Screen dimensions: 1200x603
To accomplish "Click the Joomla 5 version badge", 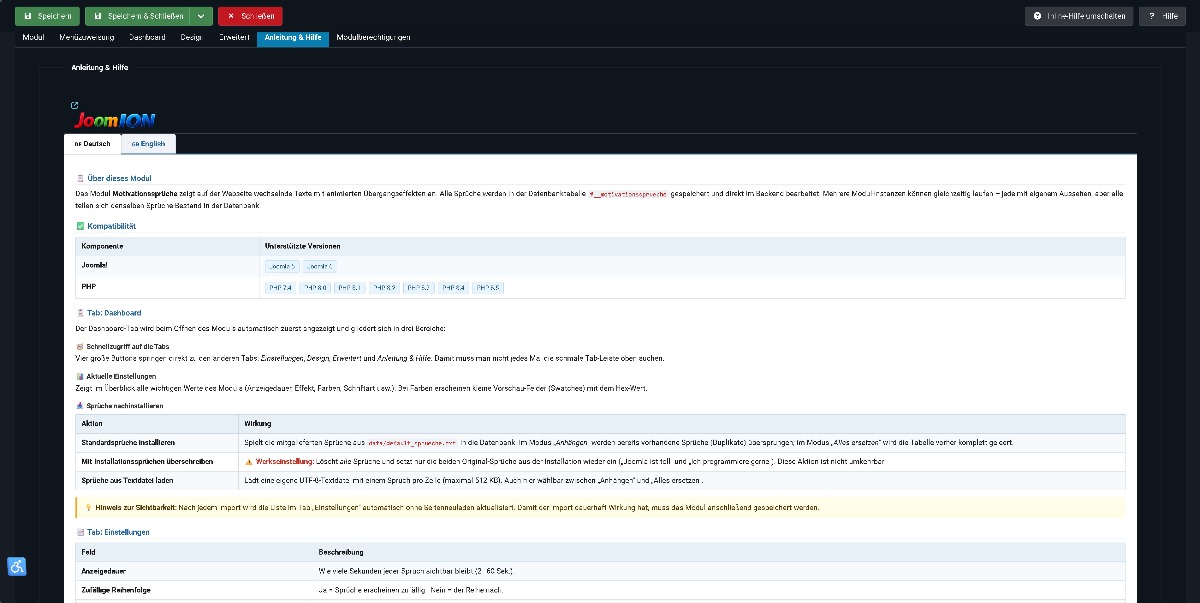I will click(283, 267).
